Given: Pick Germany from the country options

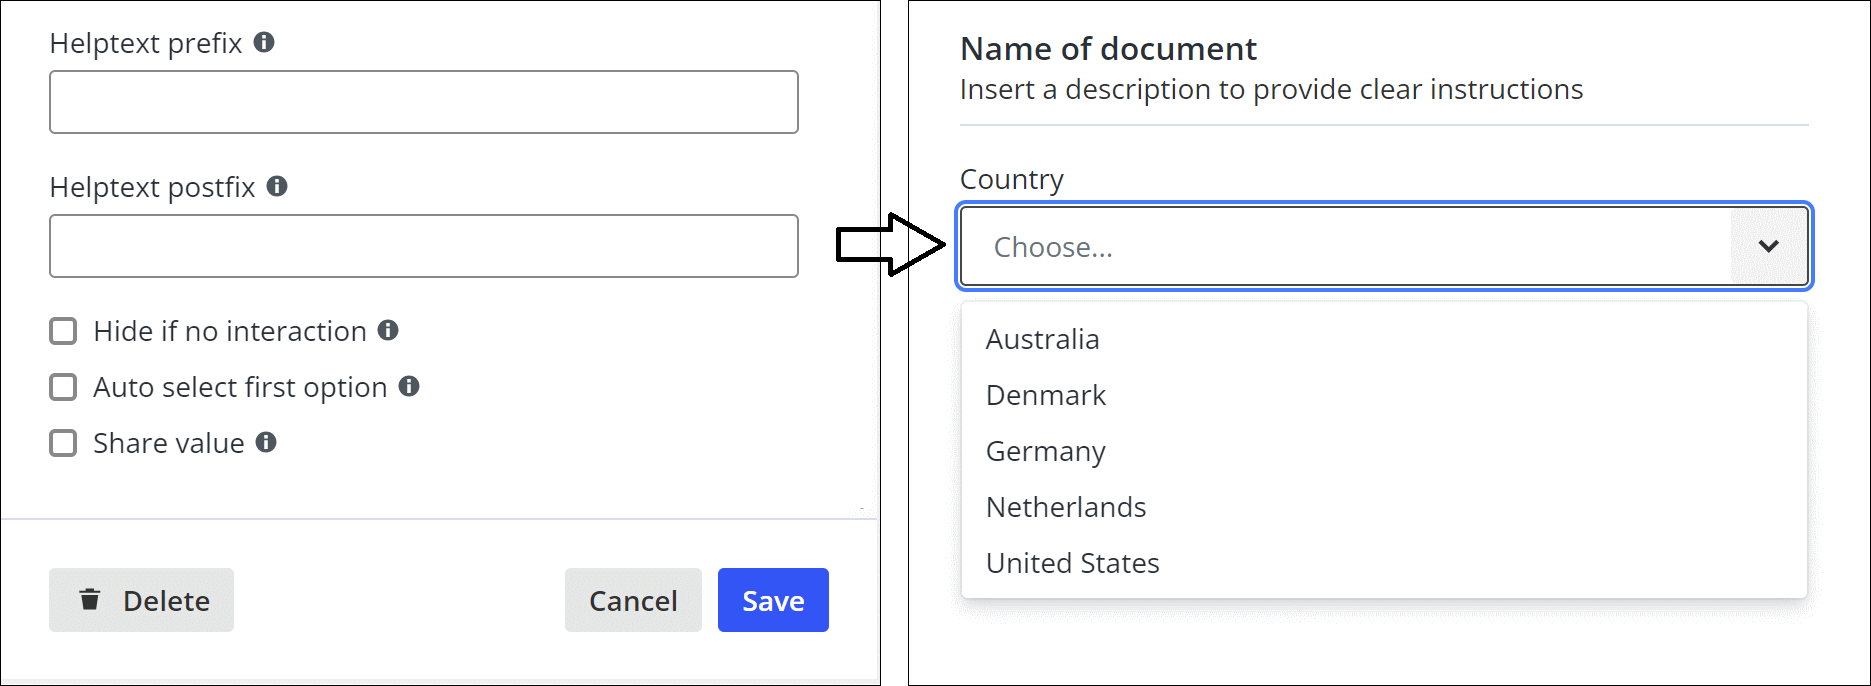Looking at the screenshot, I should [x=1045, y=451].
